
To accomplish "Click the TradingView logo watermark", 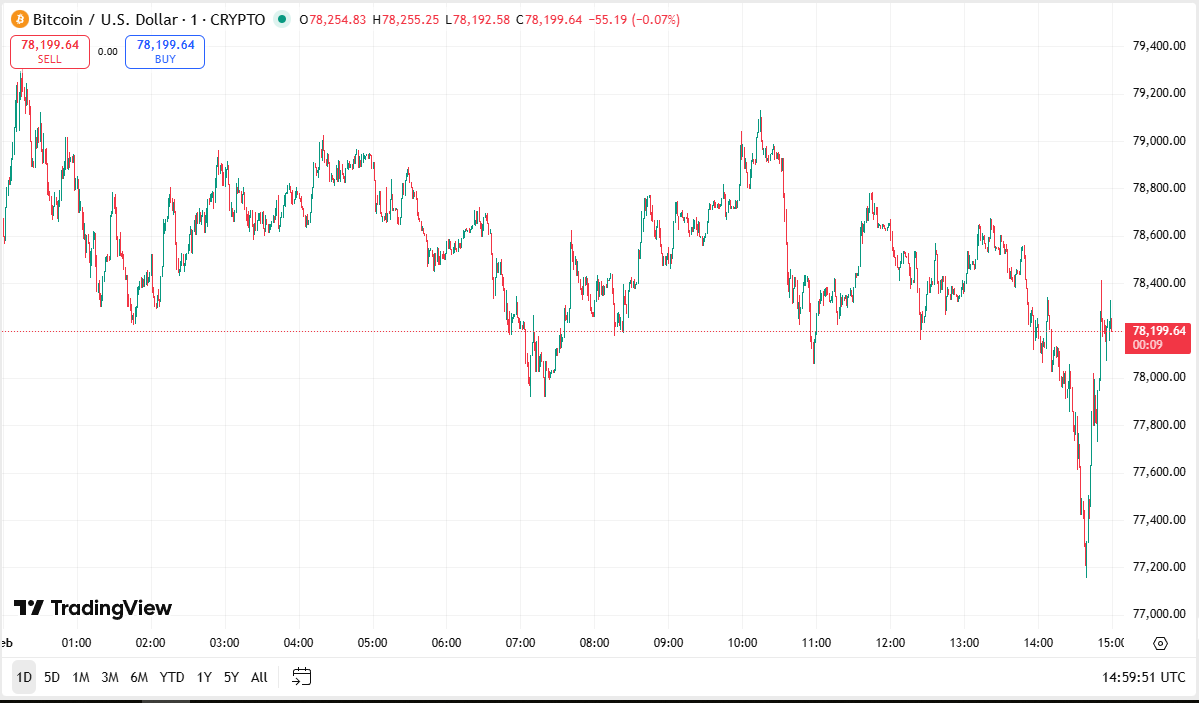I will (93, 608).
